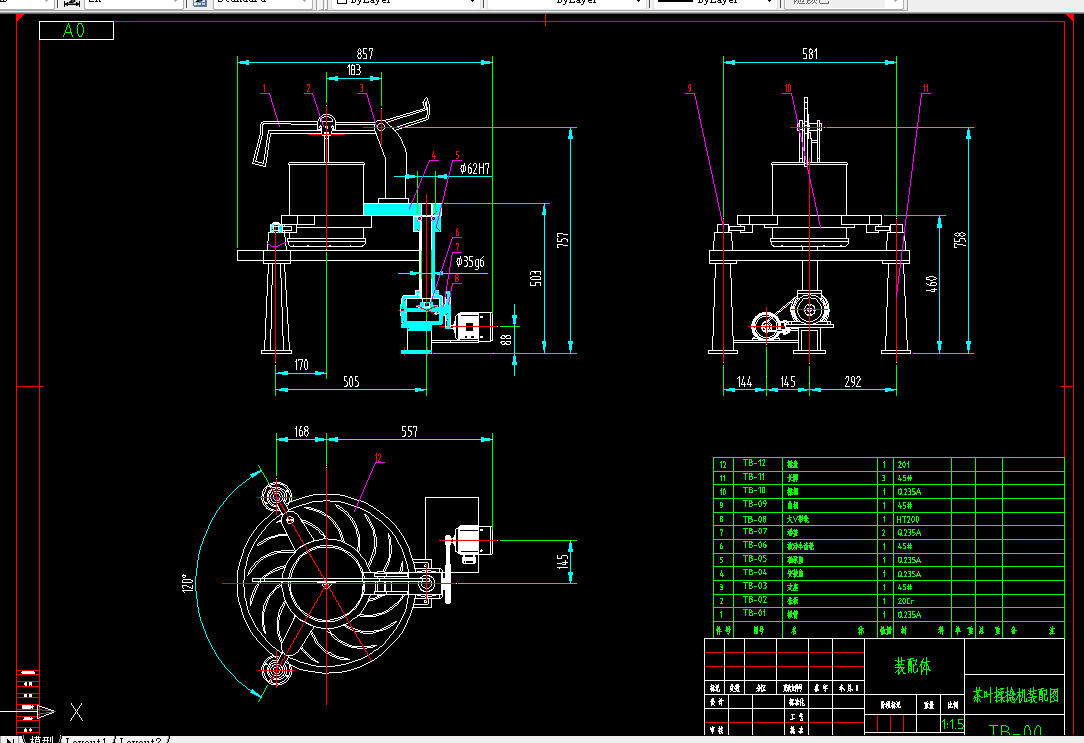
Task: Select the 170 dimension text
Action: pos(301,364)
